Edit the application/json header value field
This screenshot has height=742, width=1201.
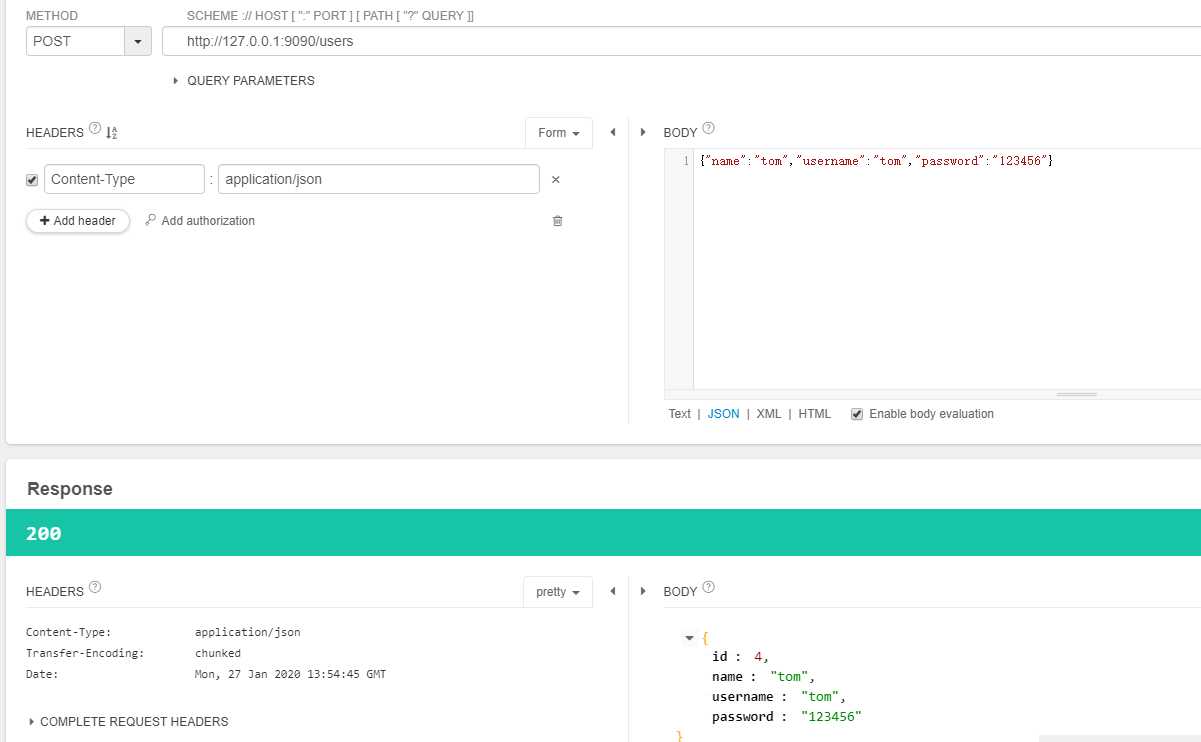[378, 179]
